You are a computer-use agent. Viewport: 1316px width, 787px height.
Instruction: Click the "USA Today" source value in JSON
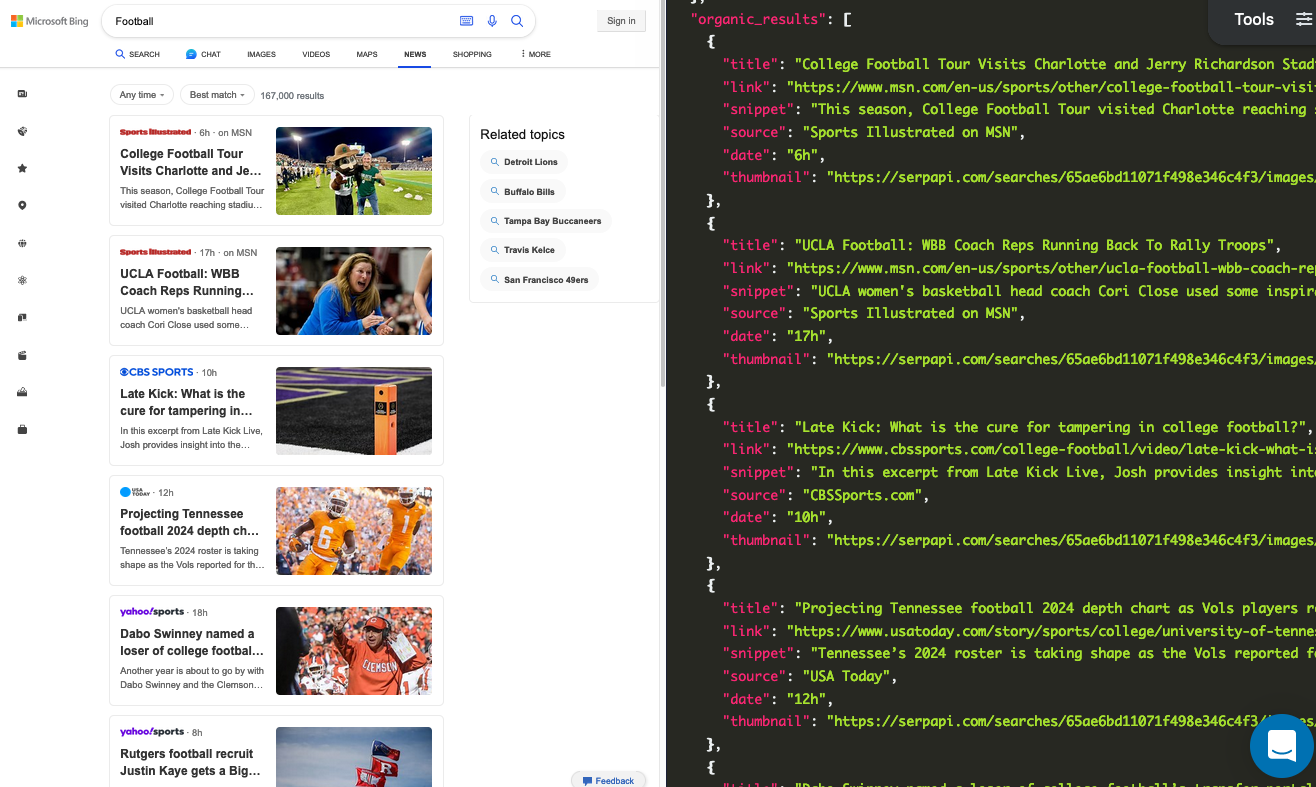(x=844, y=676)
